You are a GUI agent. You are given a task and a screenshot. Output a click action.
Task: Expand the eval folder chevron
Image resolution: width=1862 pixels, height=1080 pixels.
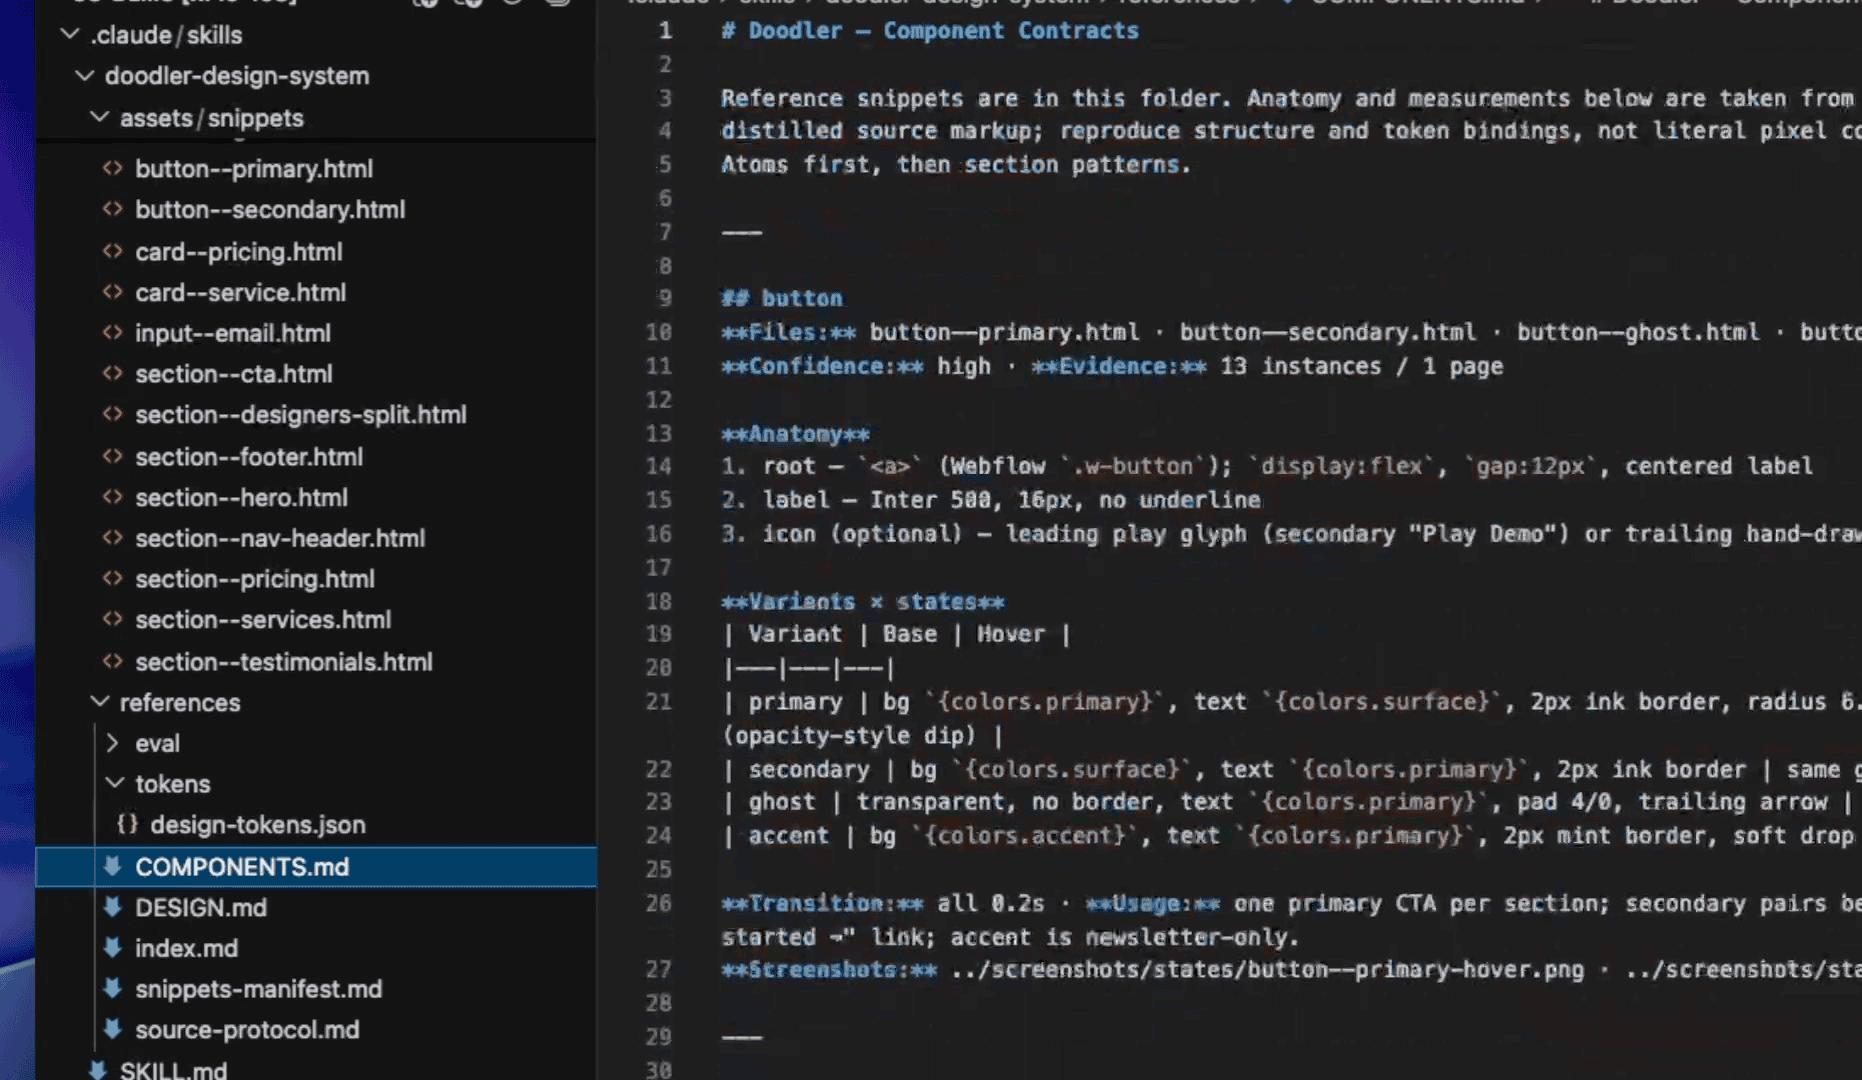[113, 743]
